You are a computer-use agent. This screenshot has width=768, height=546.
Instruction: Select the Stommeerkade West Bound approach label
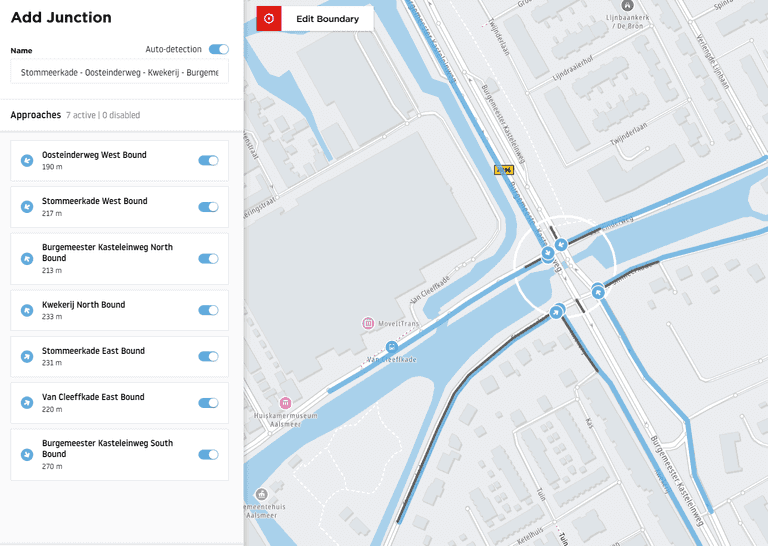(94, 201)
